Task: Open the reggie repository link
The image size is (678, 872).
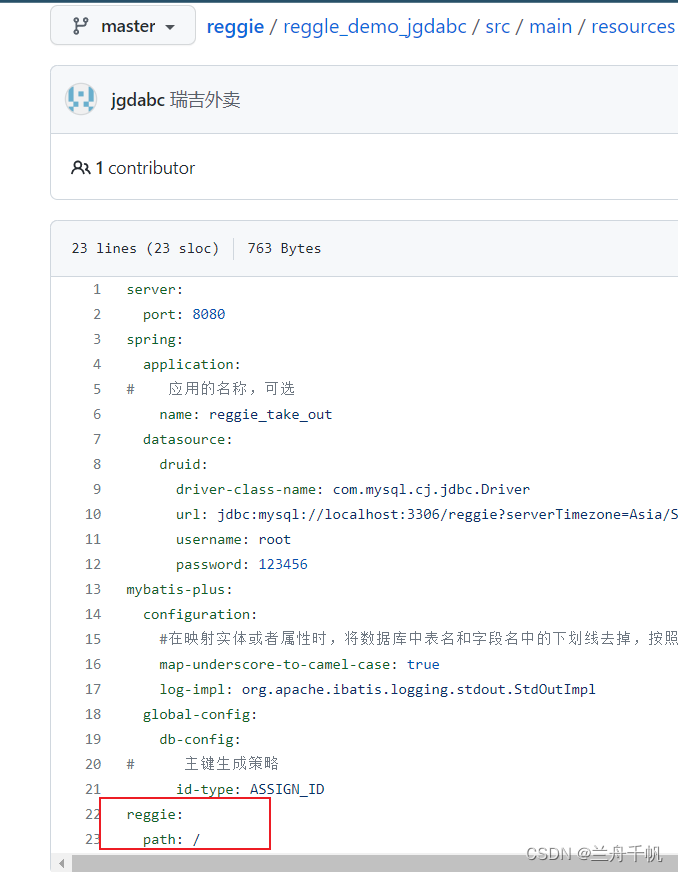Action: tap(235, 27)
